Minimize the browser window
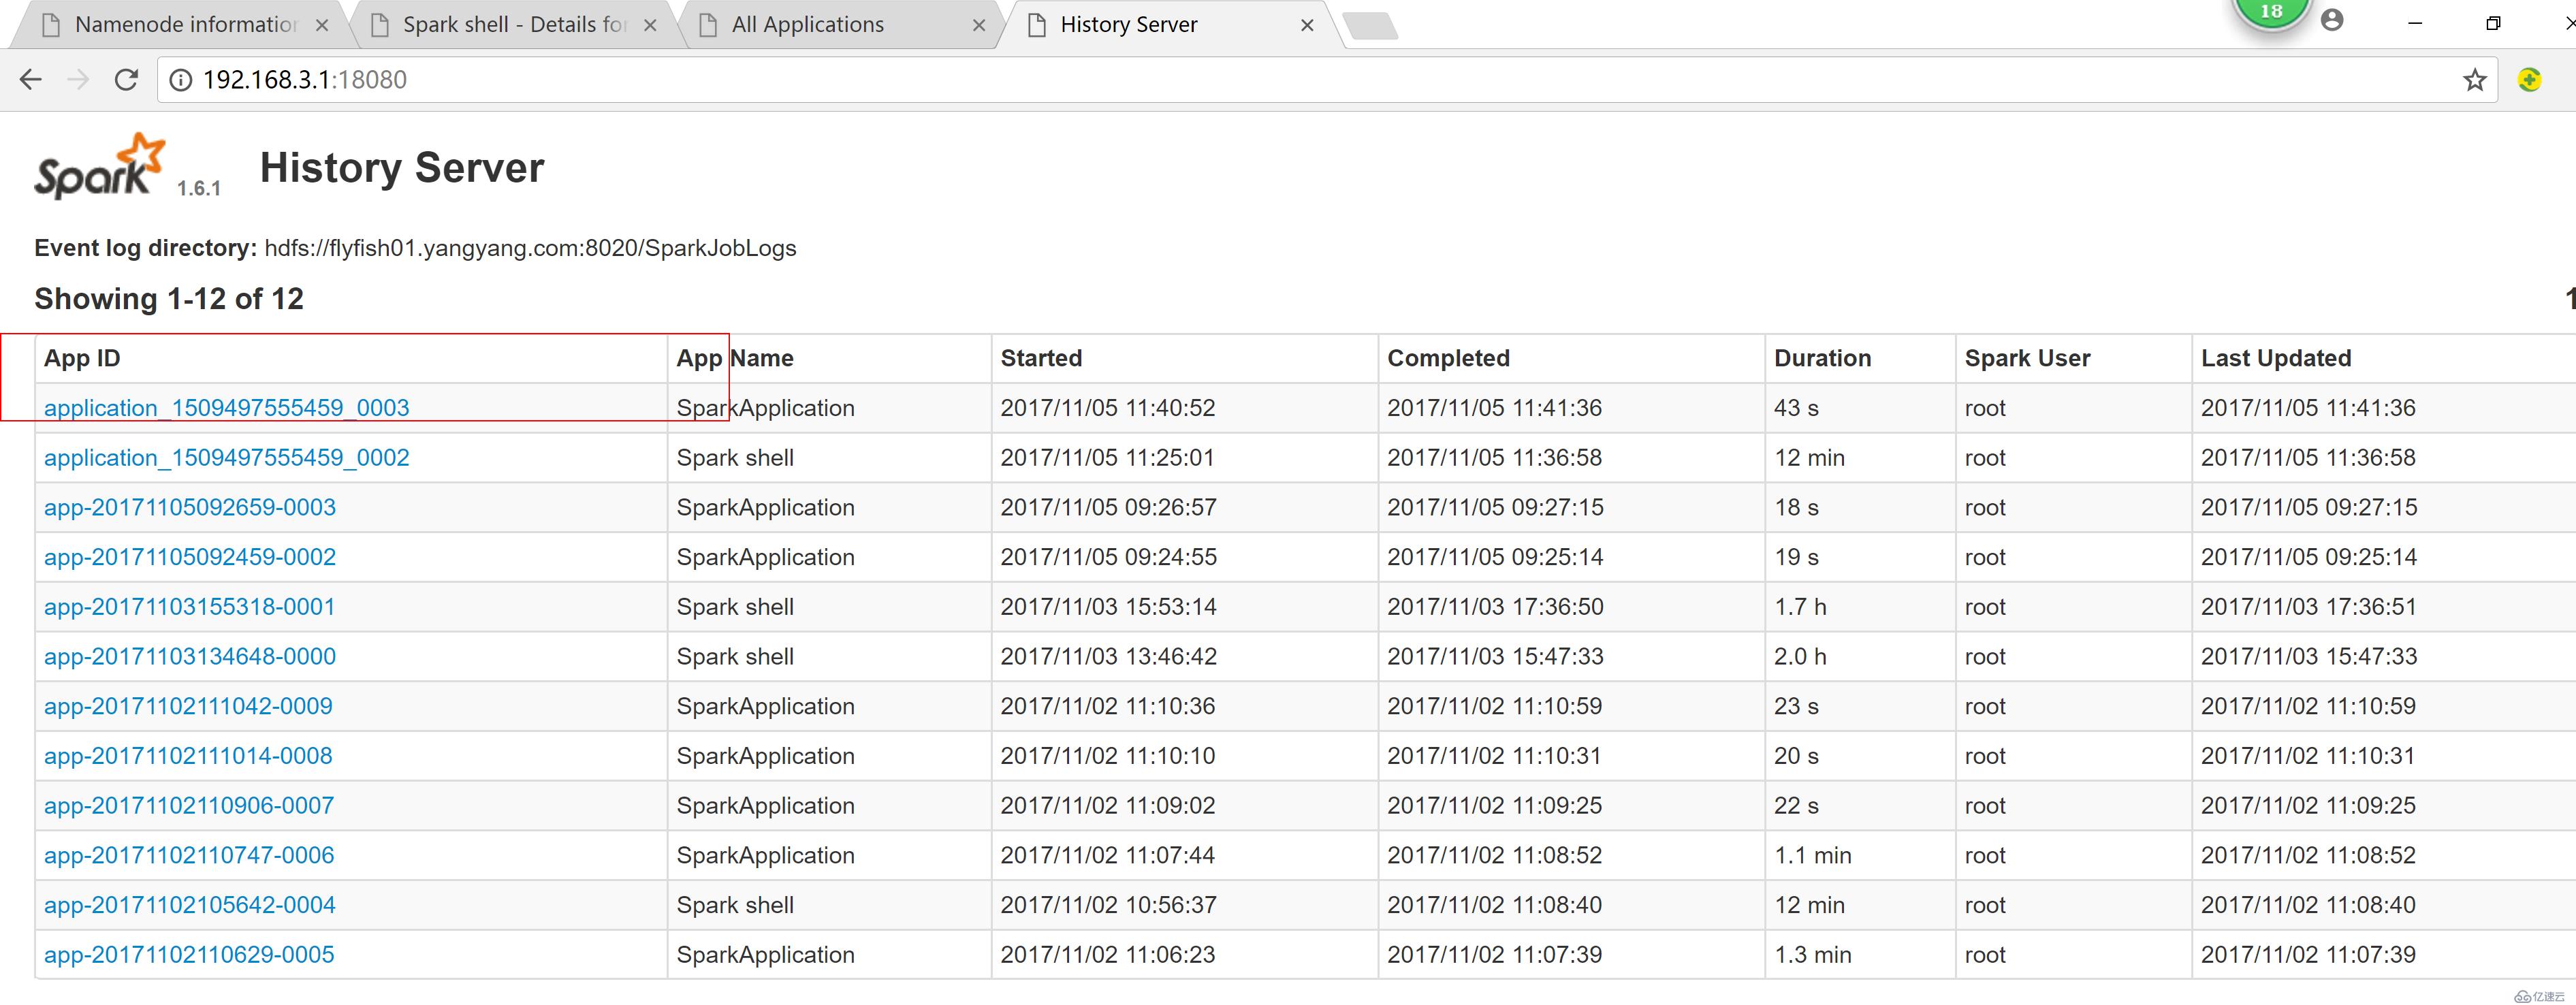 coord(2415,23)
